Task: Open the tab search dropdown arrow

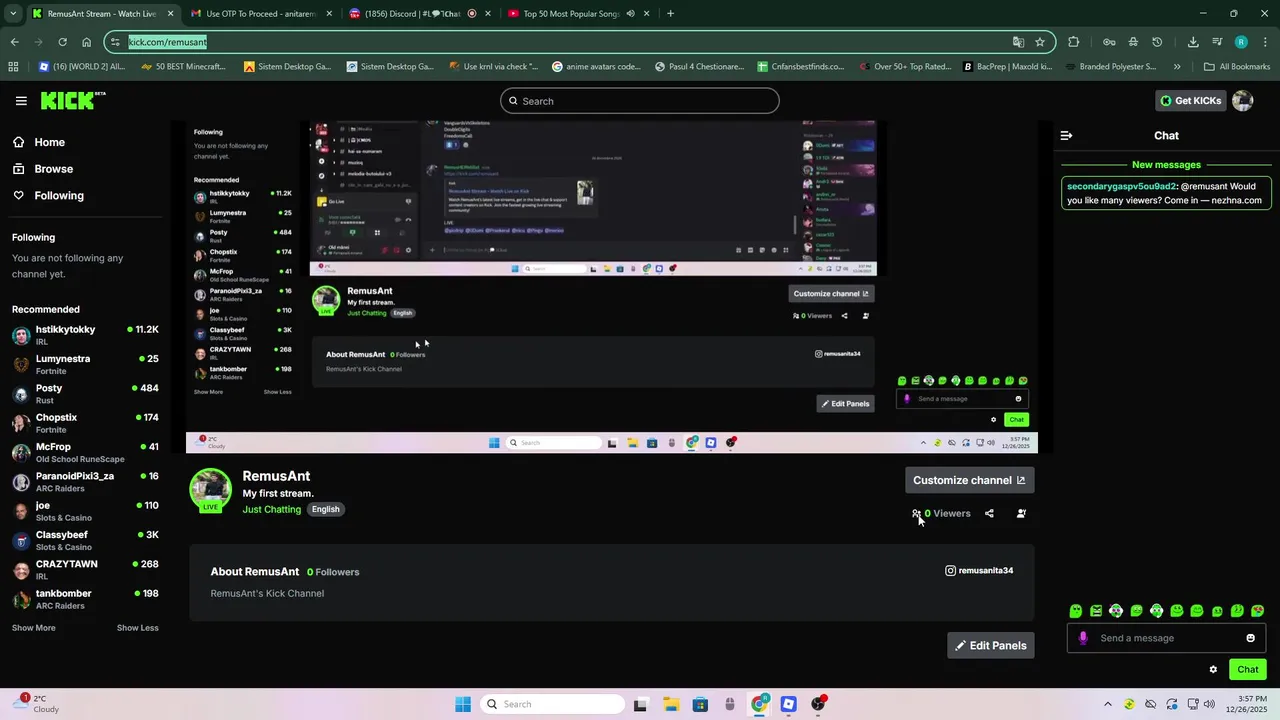Action: (14, 14)
